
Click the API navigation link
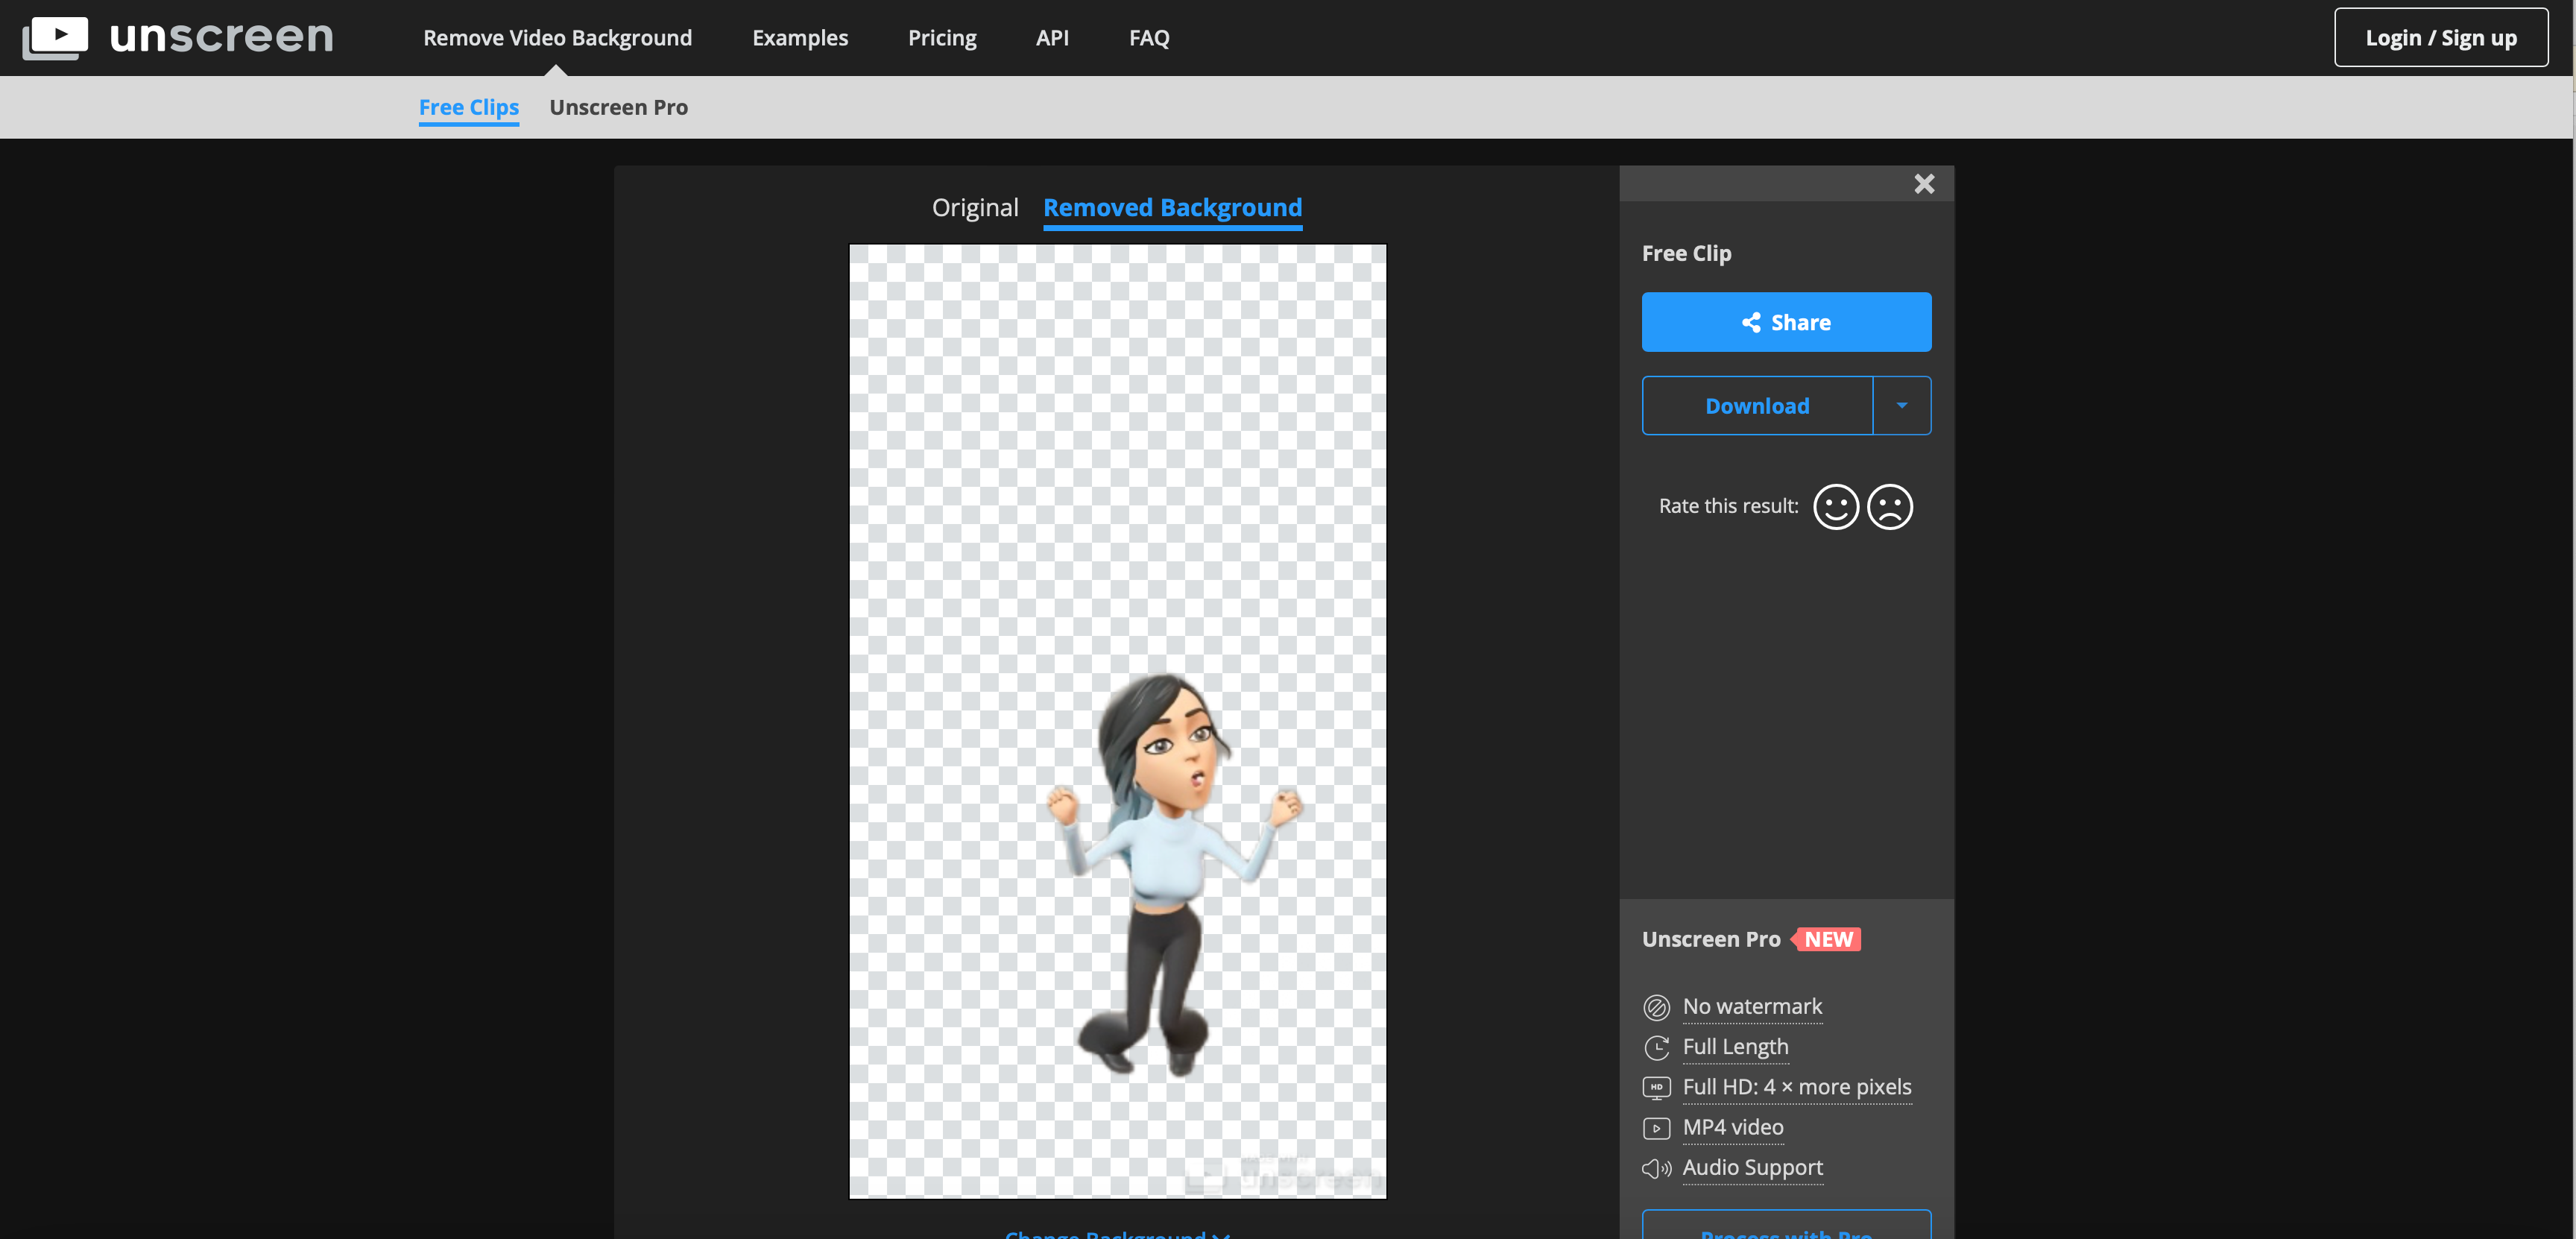[1053, 36]
